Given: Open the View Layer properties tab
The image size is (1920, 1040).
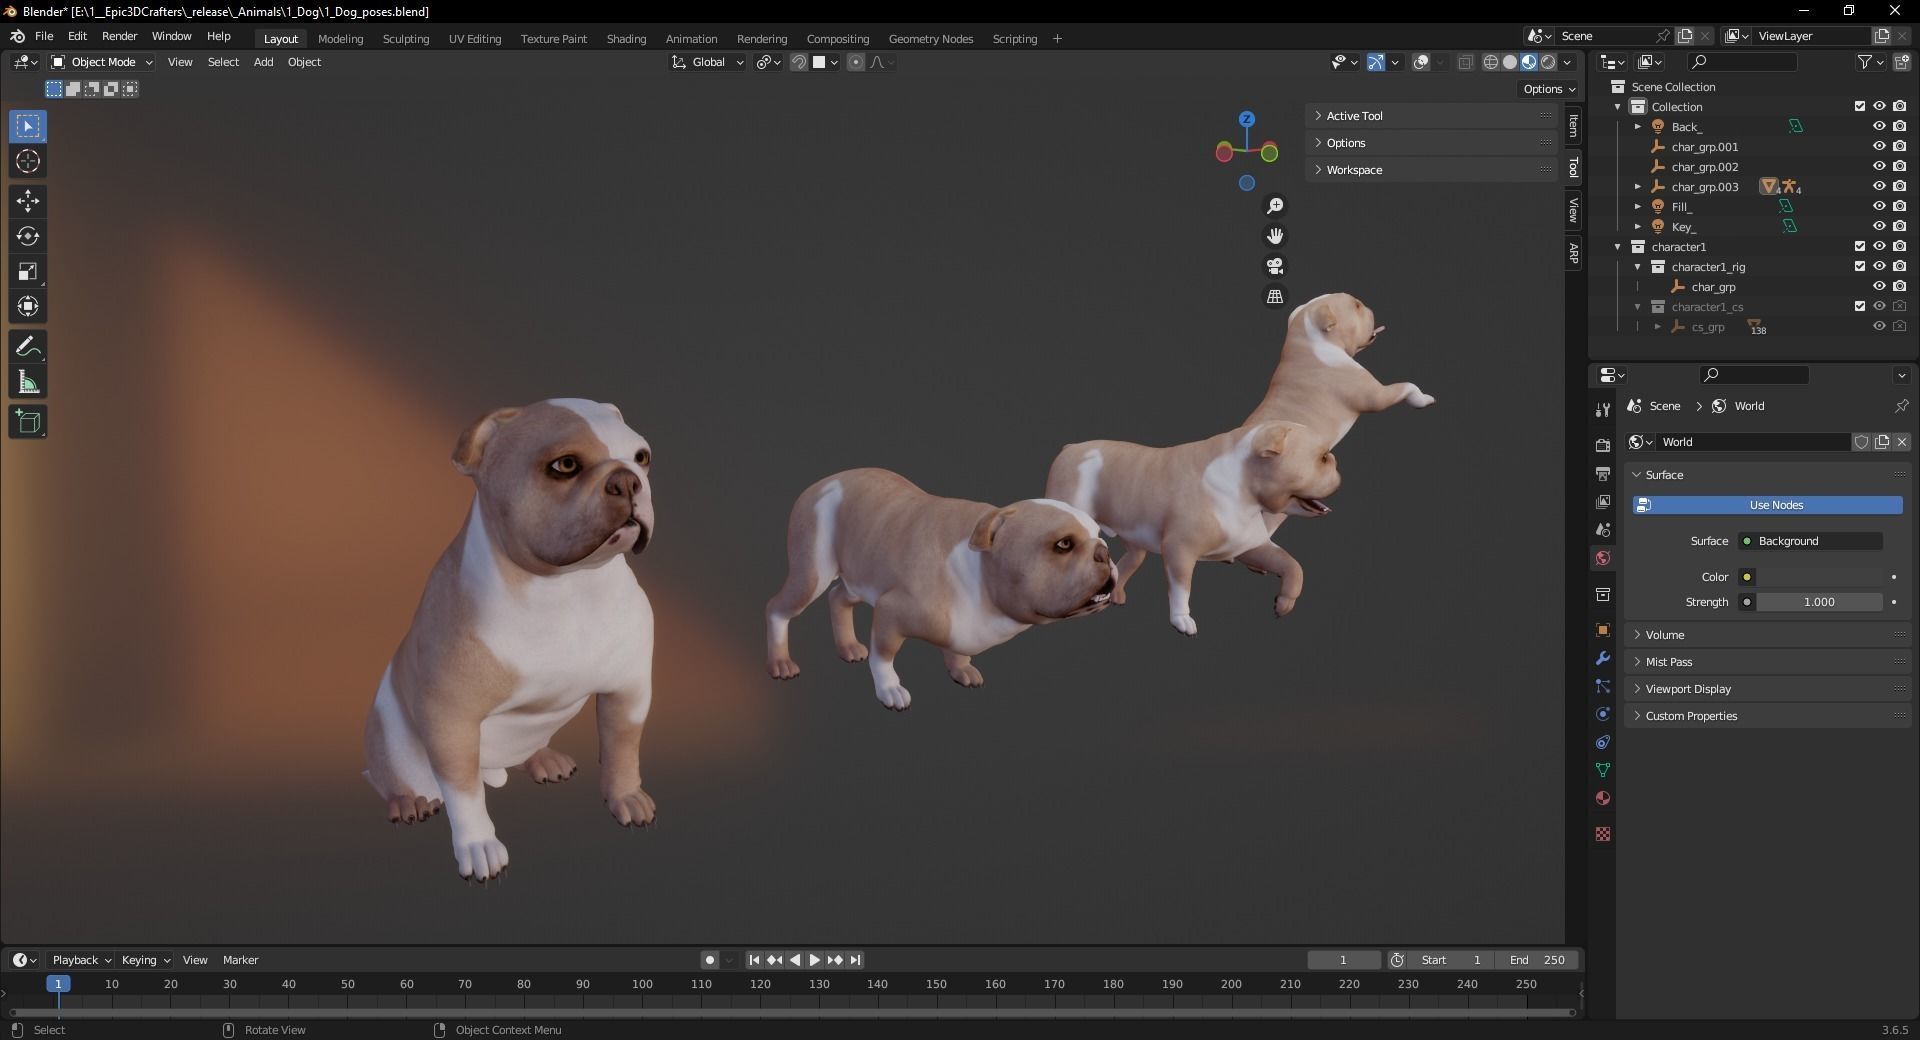Looking at the screenshot, I should click(1603, 501).
